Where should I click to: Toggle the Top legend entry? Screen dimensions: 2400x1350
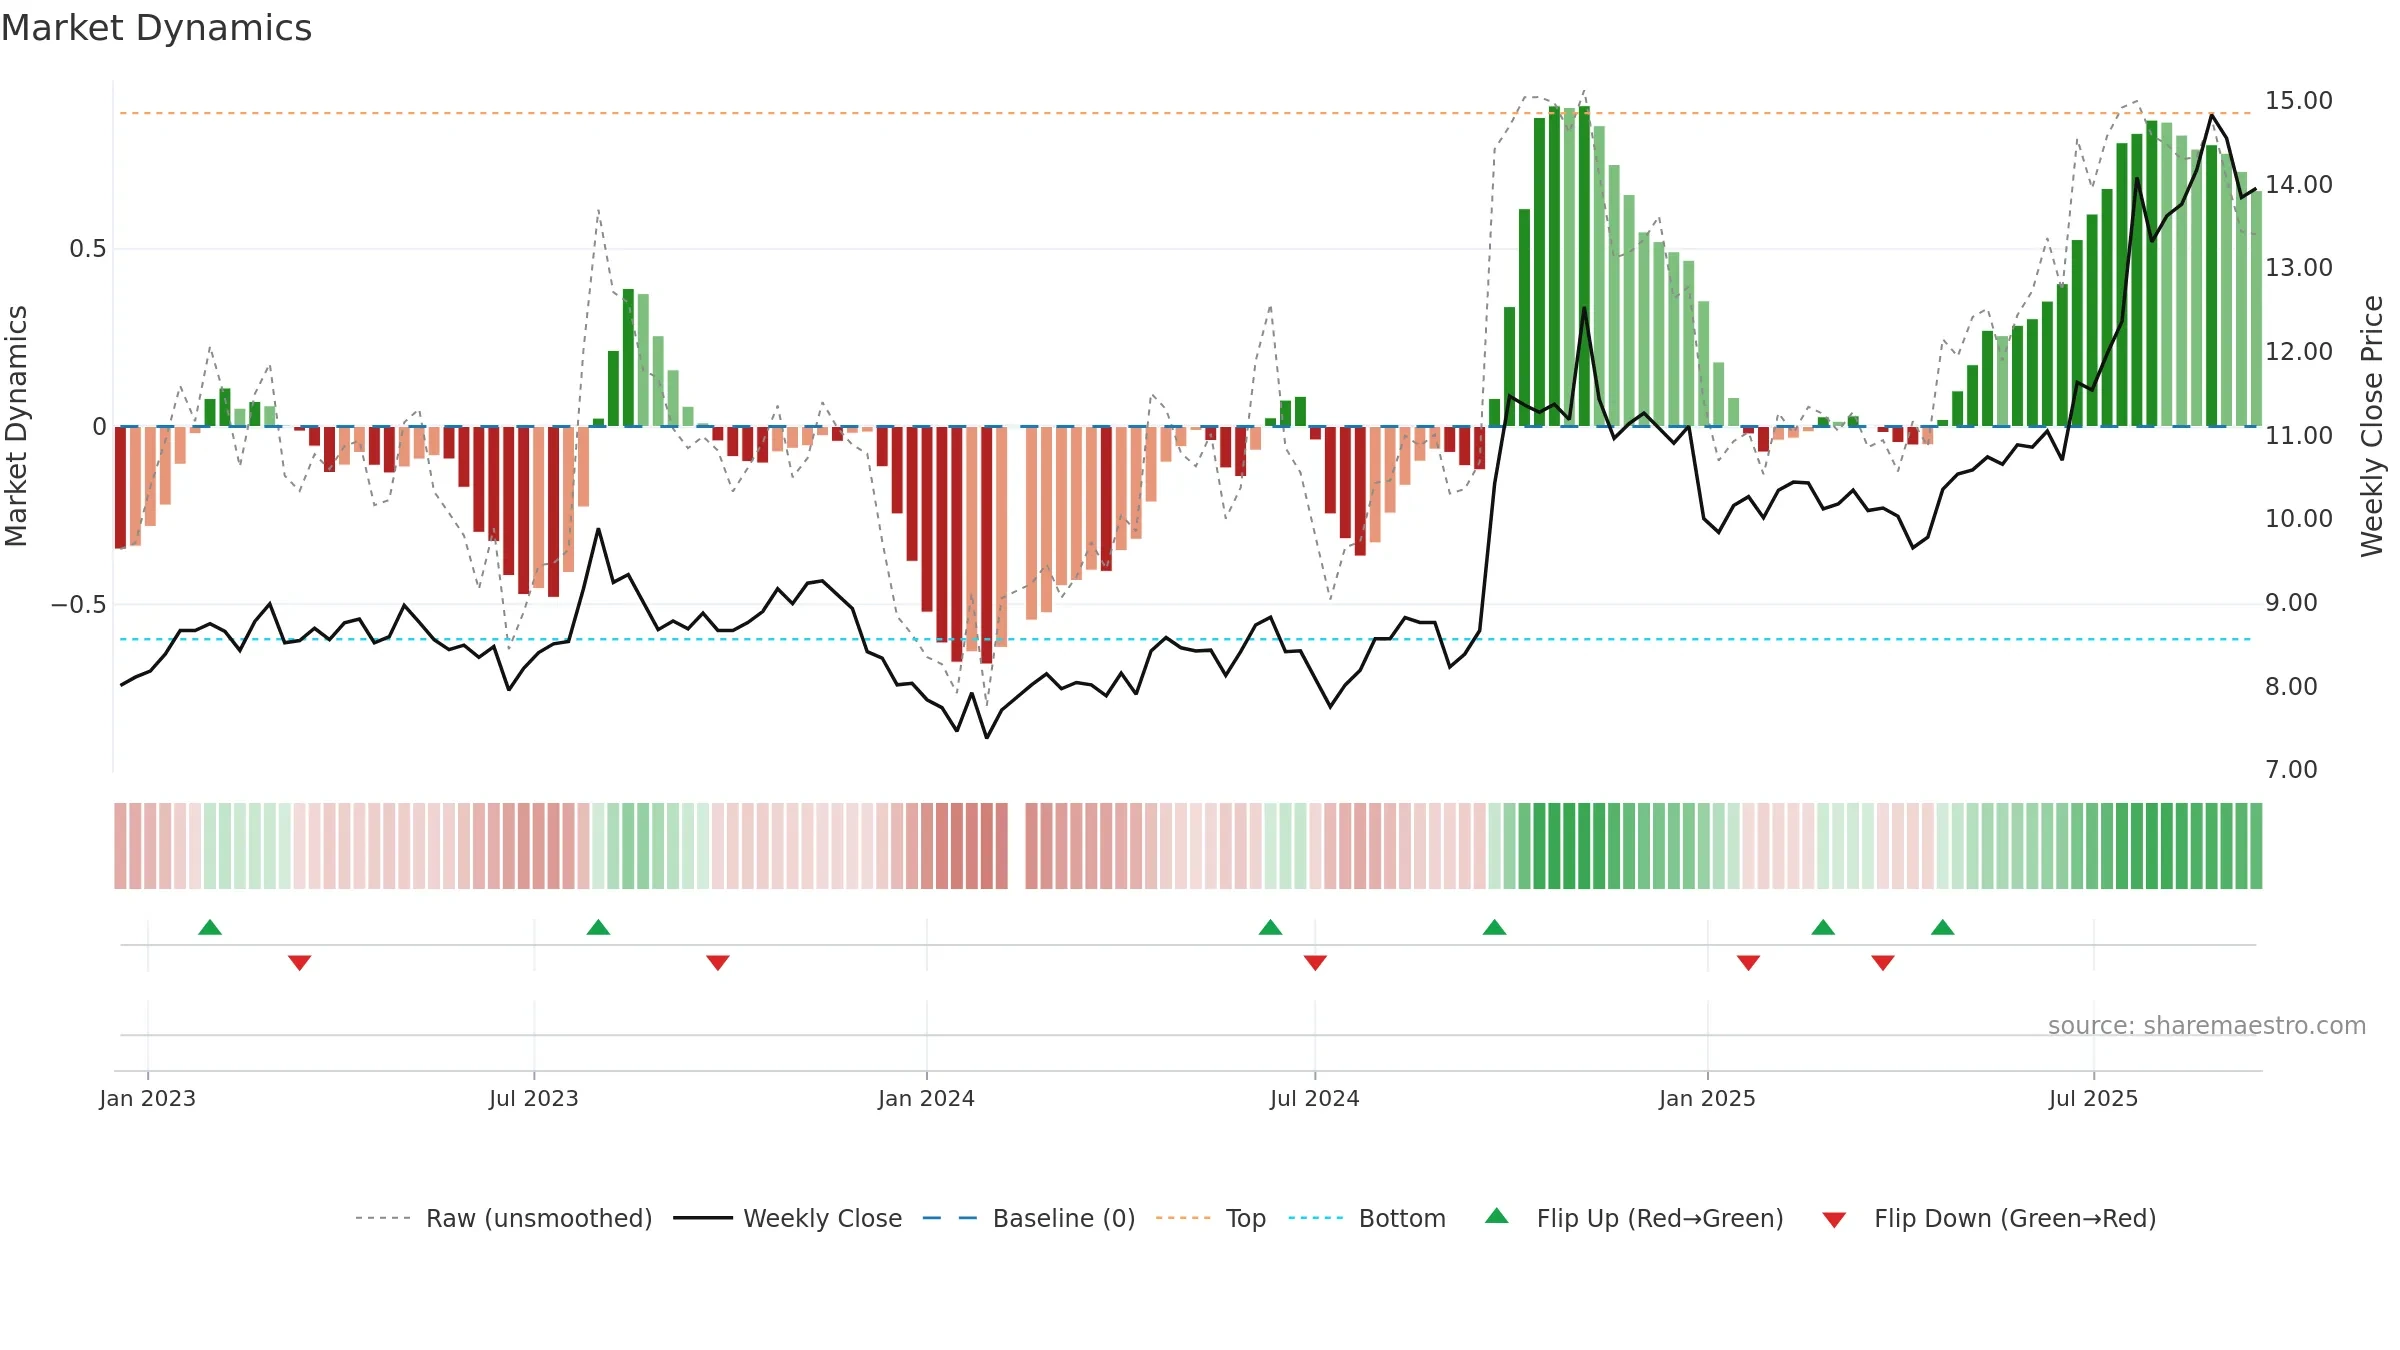1211,1218
